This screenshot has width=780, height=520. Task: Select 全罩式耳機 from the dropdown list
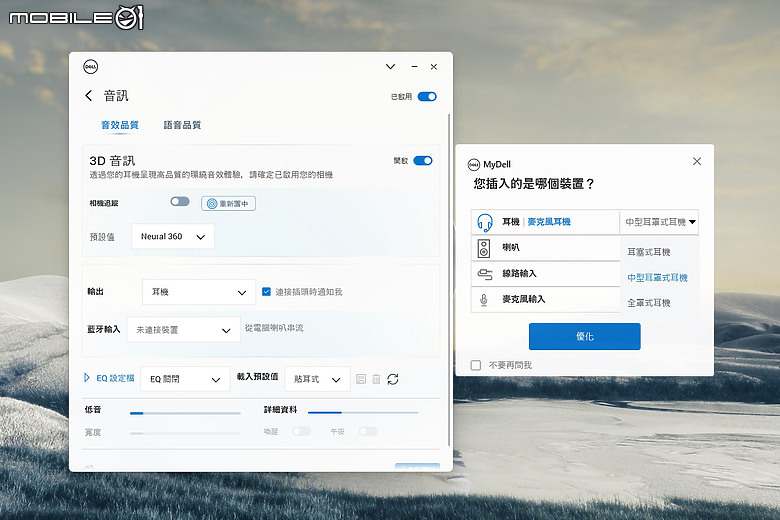click(x=649, y=303)
